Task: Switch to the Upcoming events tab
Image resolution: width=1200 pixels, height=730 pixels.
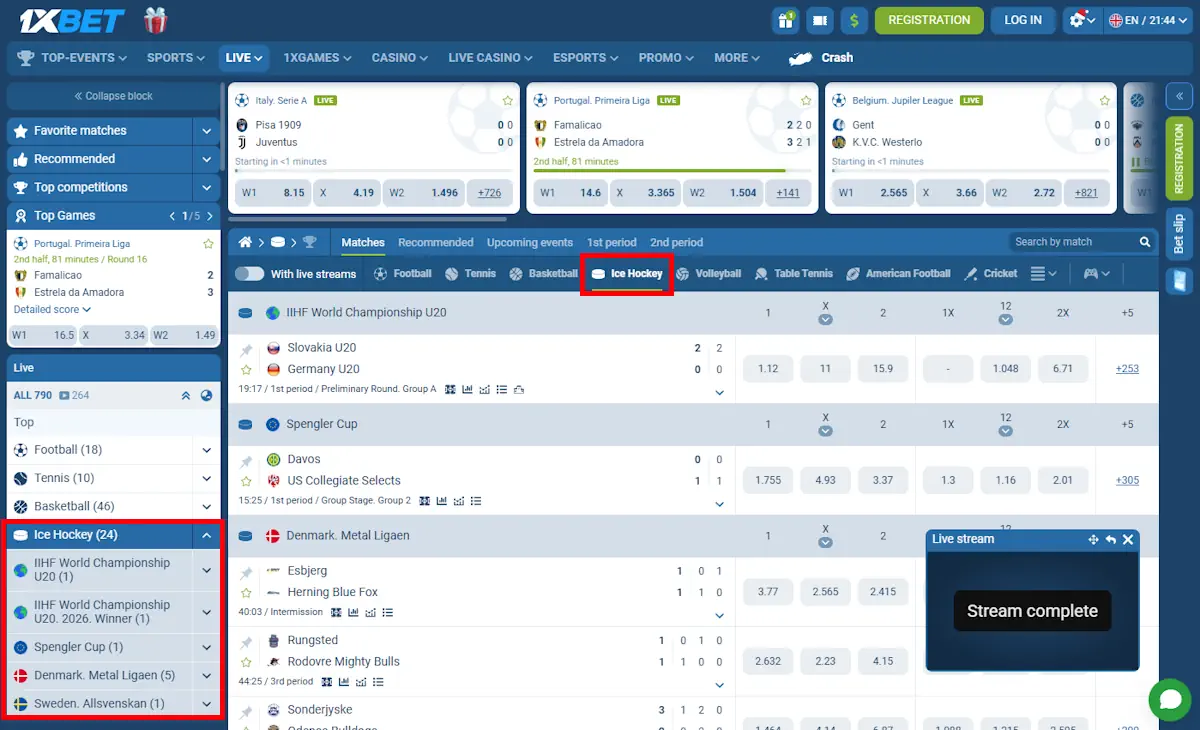Action: pos(529,241)
